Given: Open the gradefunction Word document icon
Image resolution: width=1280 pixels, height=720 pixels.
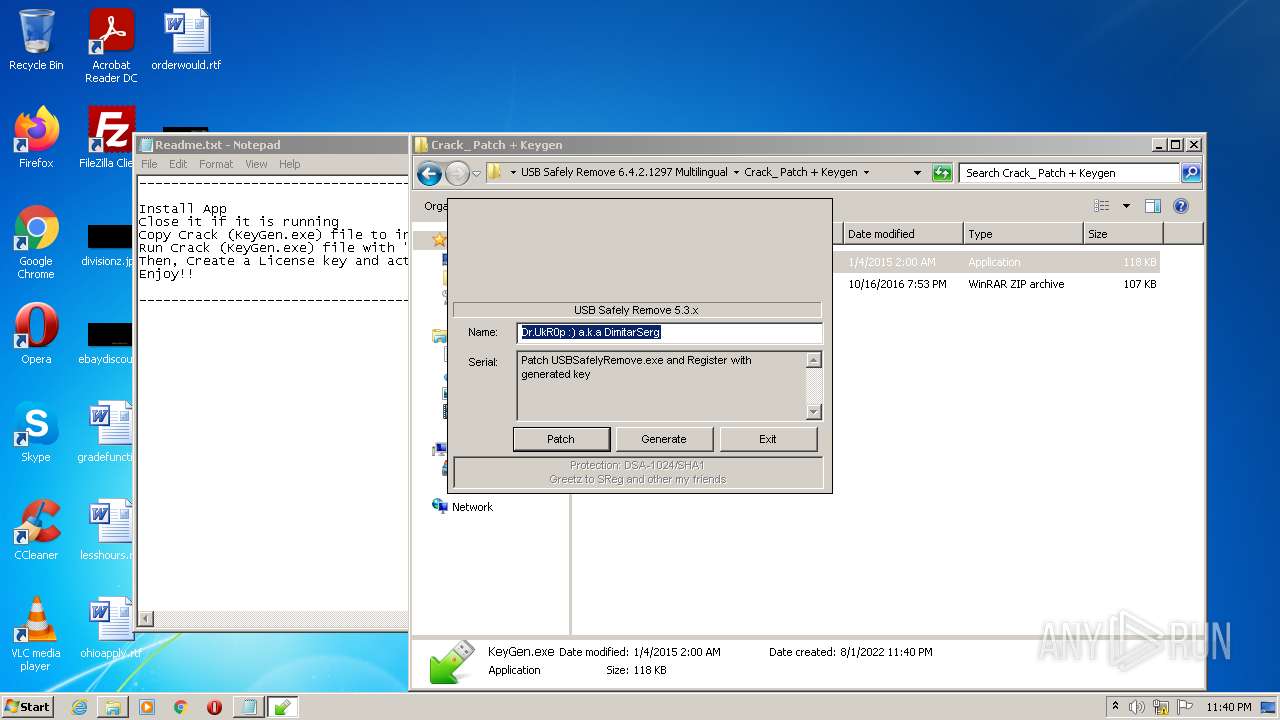Looking at the screenshot, I should coord(107,432).
